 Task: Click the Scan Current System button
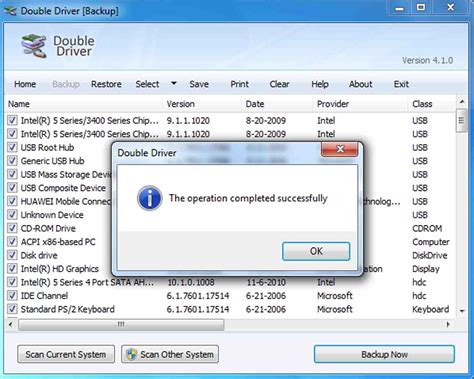(x=66, y=354)
